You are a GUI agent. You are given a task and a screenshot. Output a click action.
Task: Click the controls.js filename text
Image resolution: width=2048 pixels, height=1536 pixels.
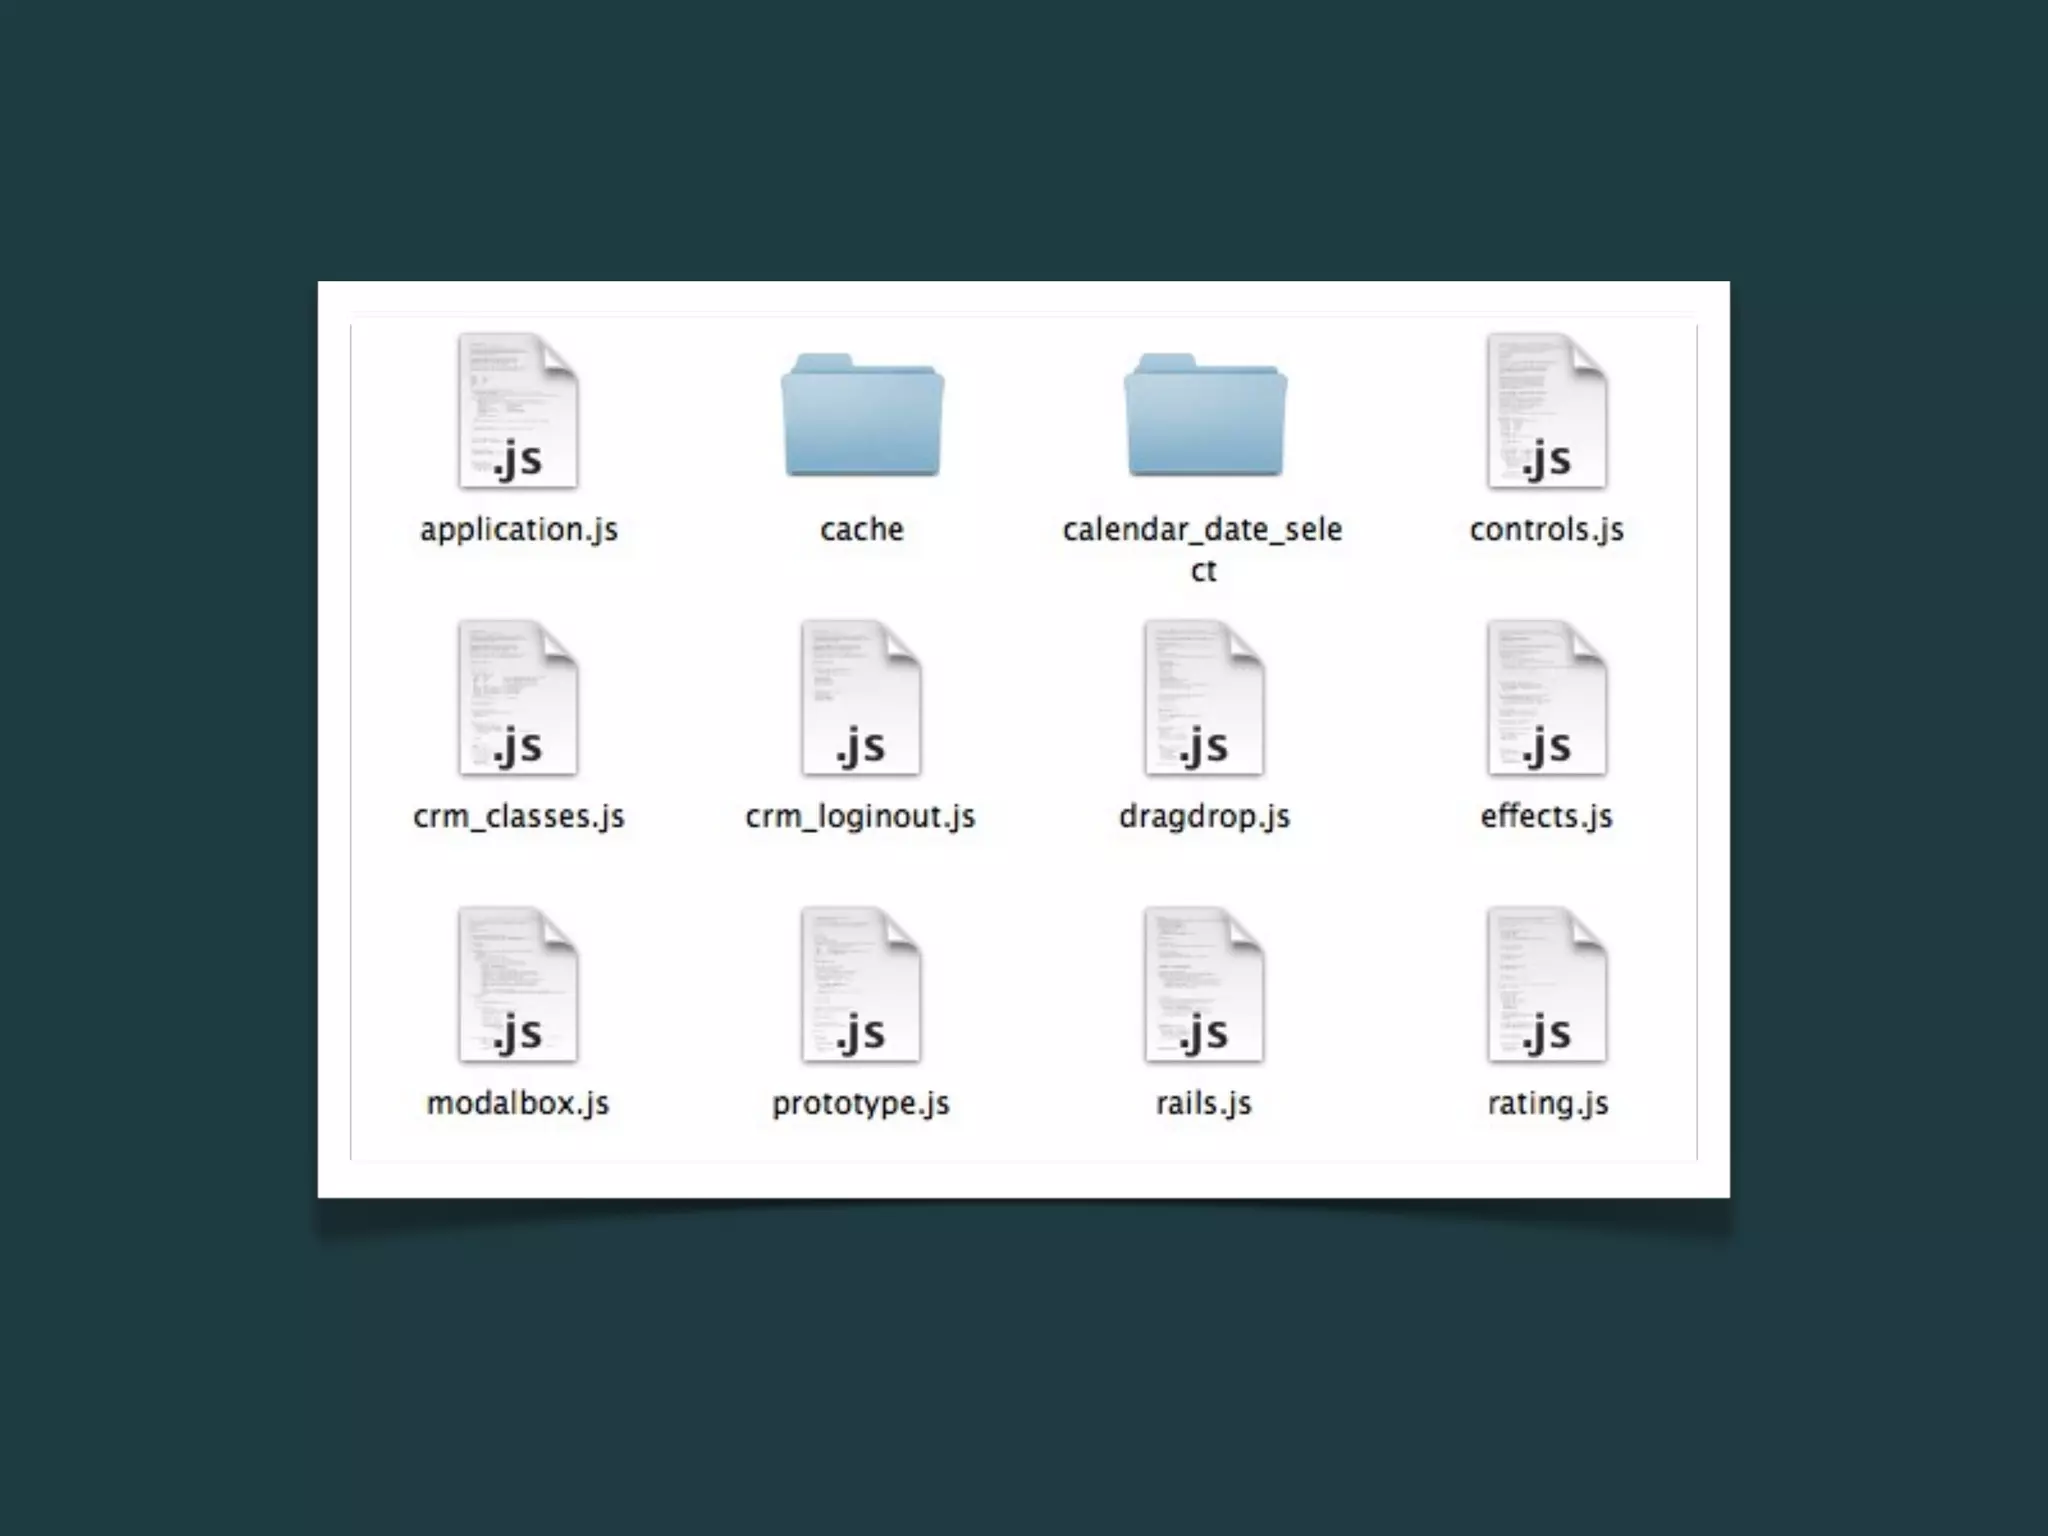tap(1546, 529)
